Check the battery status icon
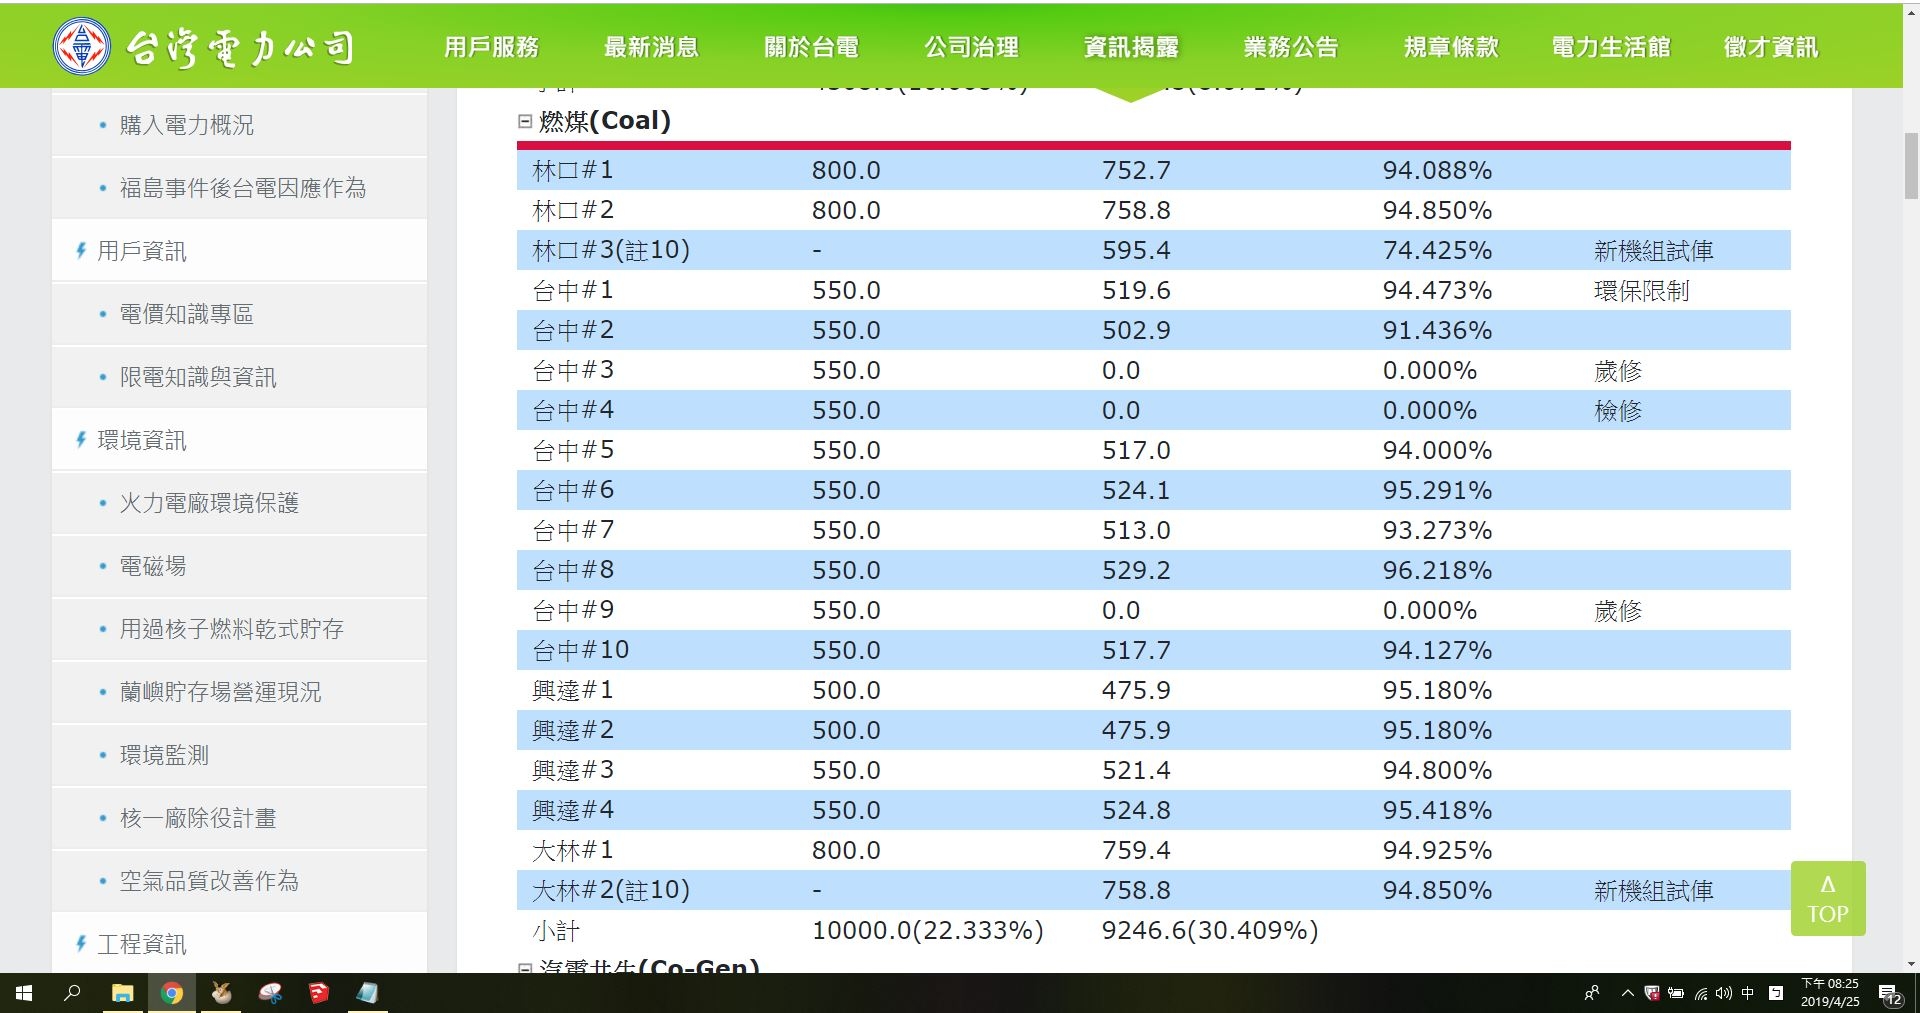 (1676, 993)
